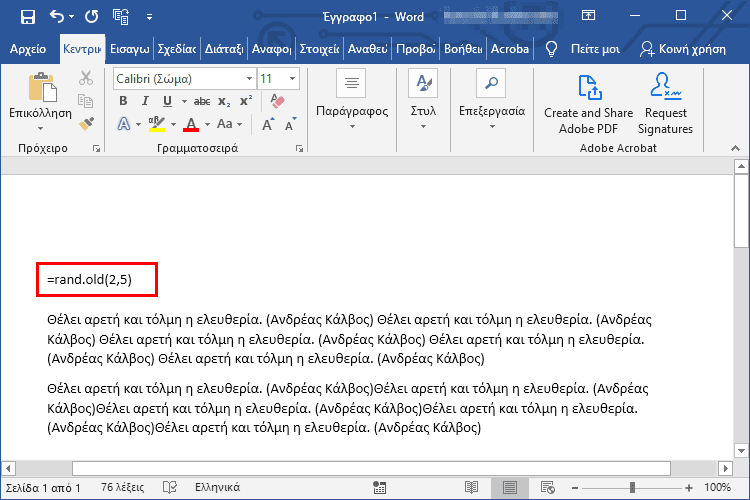Increase font size with the large A icon
Image resolution: width=750 pixels, height=500 pixels.
[x=268, y=124]
